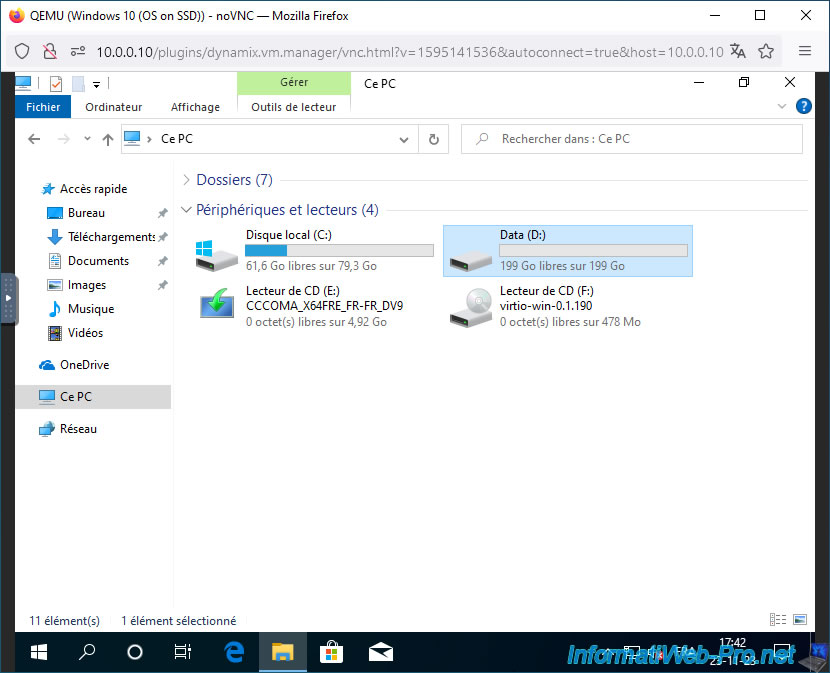Viewport: 830px width, 673px height.
Task: Open Lecteur de CD (F:) virtio-win drive icon
Action: pyautogui.click(x=470, y=308)
